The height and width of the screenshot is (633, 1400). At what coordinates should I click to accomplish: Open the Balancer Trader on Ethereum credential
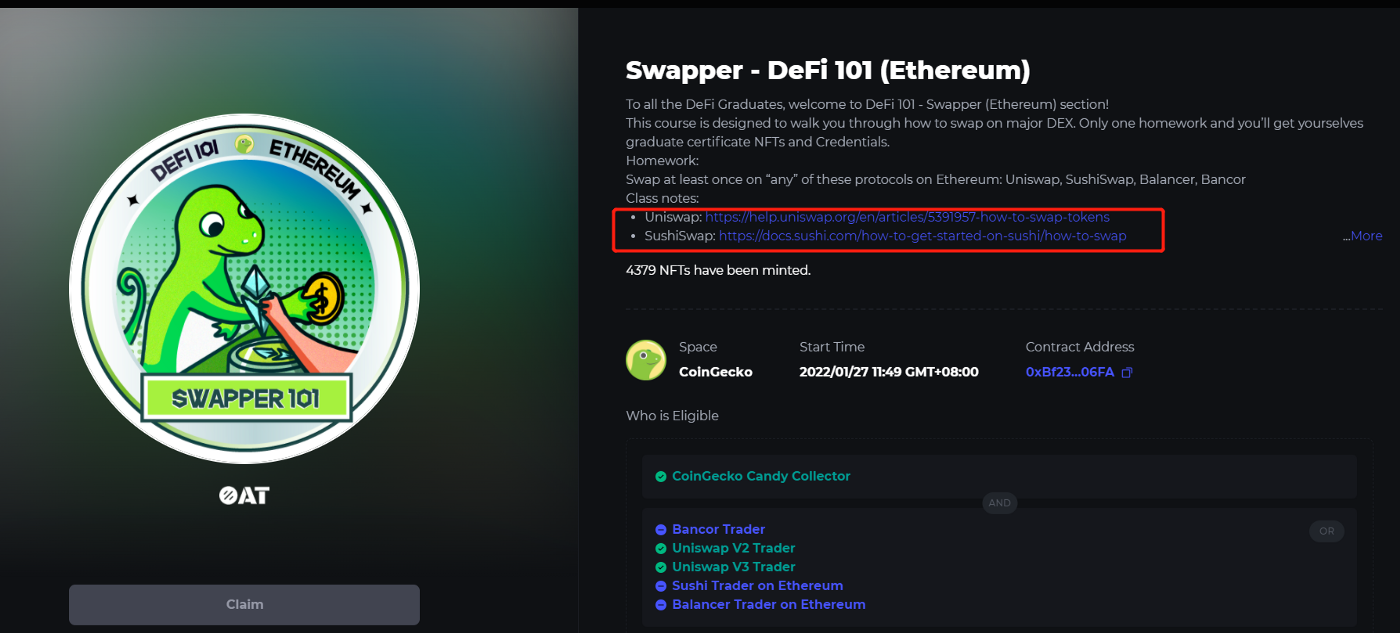point(768,604)
